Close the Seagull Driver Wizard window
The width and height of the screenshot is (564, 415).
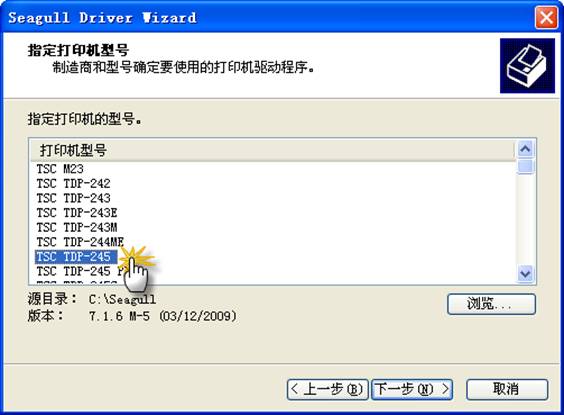[x=546, y=17]
